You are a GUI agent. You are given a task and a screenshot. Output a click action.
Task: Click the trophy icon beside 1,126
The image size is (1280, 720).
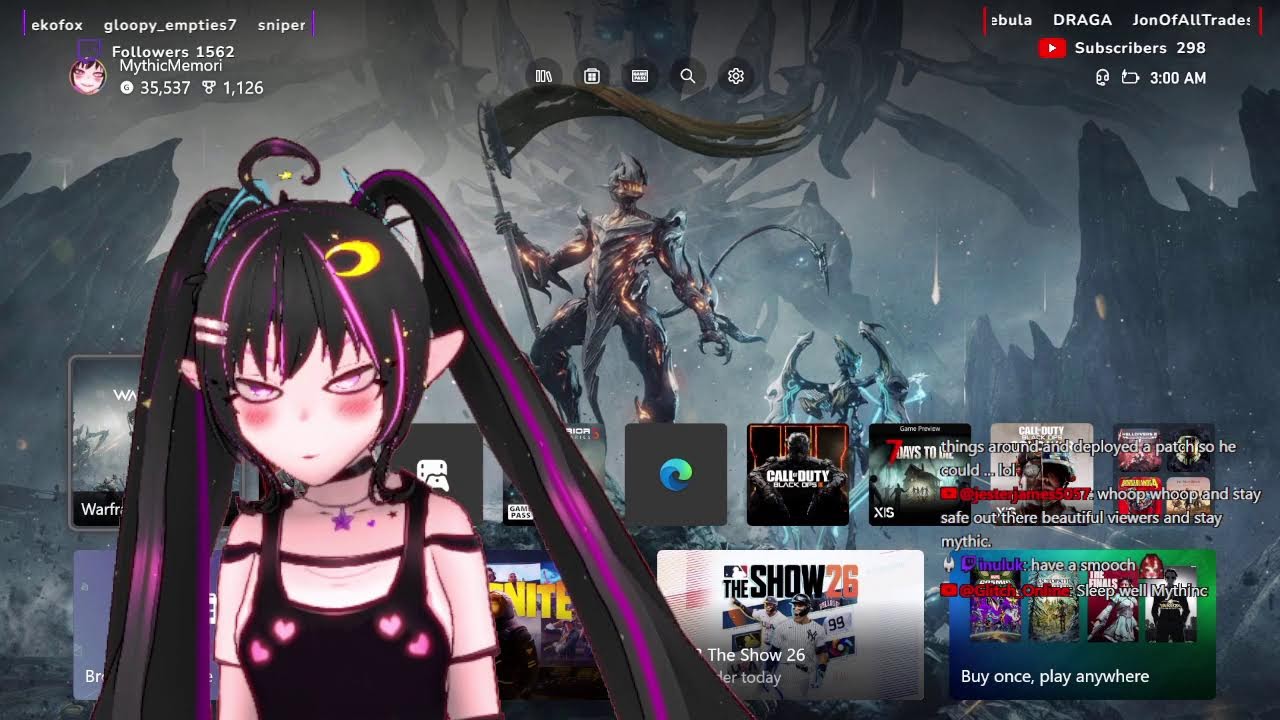(x=209, y=88)
